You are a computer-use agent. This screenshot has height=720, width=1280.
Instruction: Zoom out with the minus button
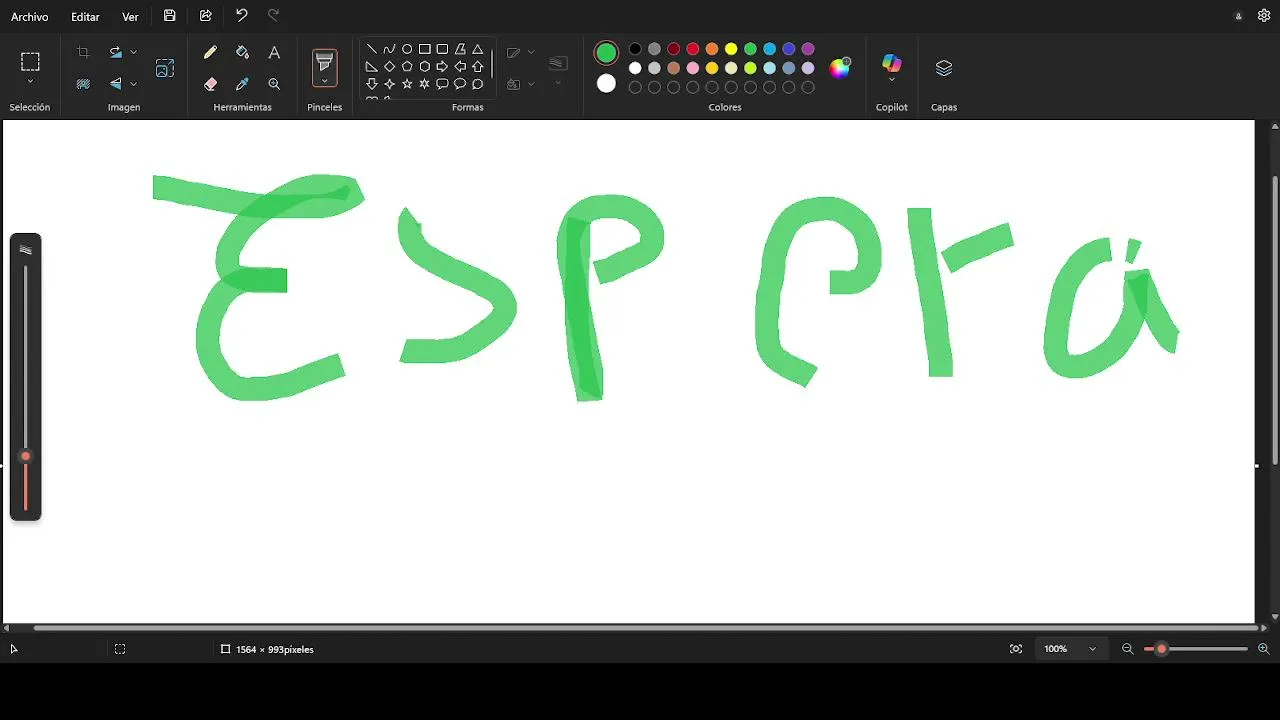tap(1128, 649)
